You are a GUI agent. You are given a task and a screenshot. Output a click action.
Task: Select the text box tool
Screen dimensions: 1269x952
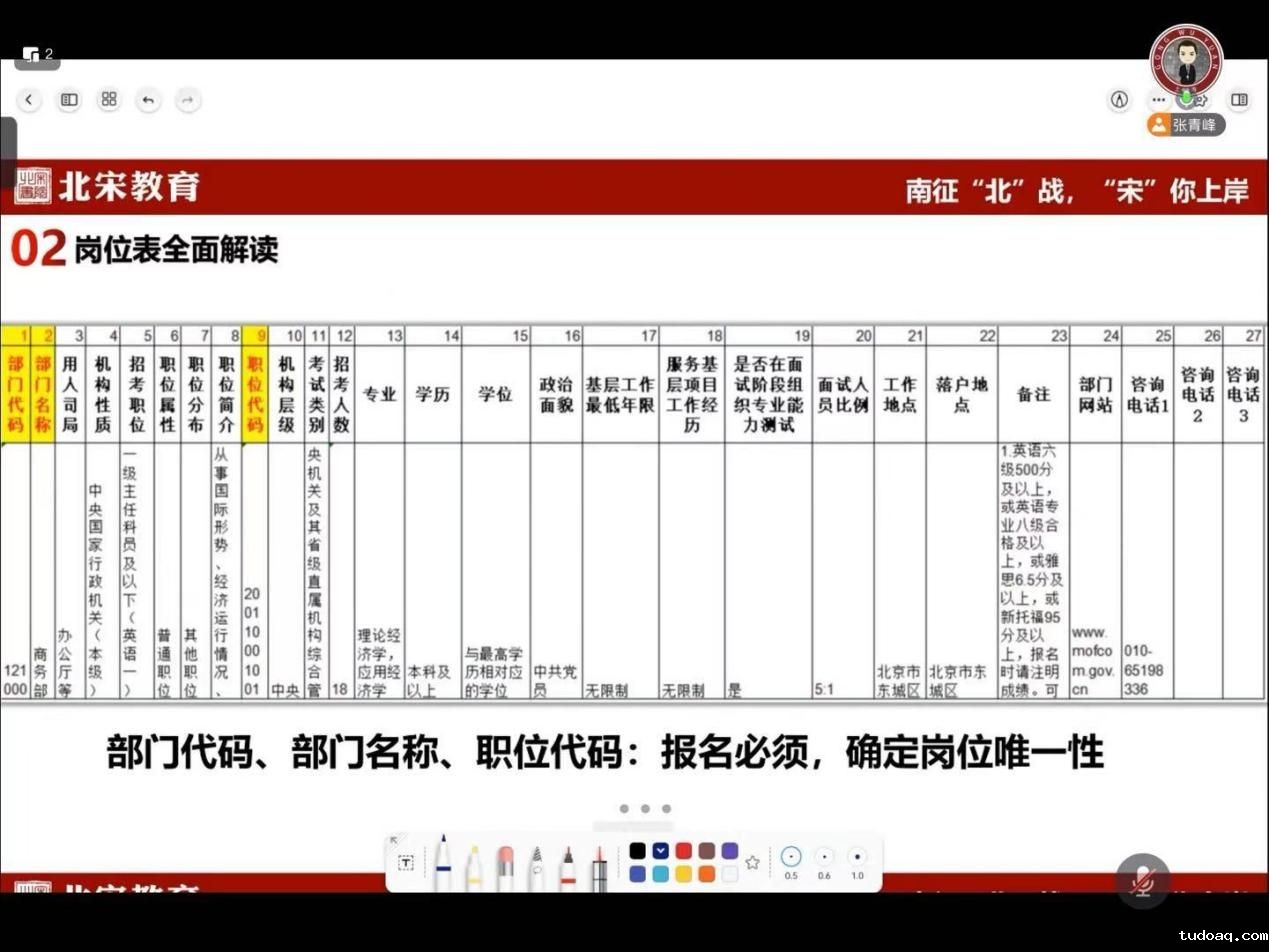[x=406, y=863]
